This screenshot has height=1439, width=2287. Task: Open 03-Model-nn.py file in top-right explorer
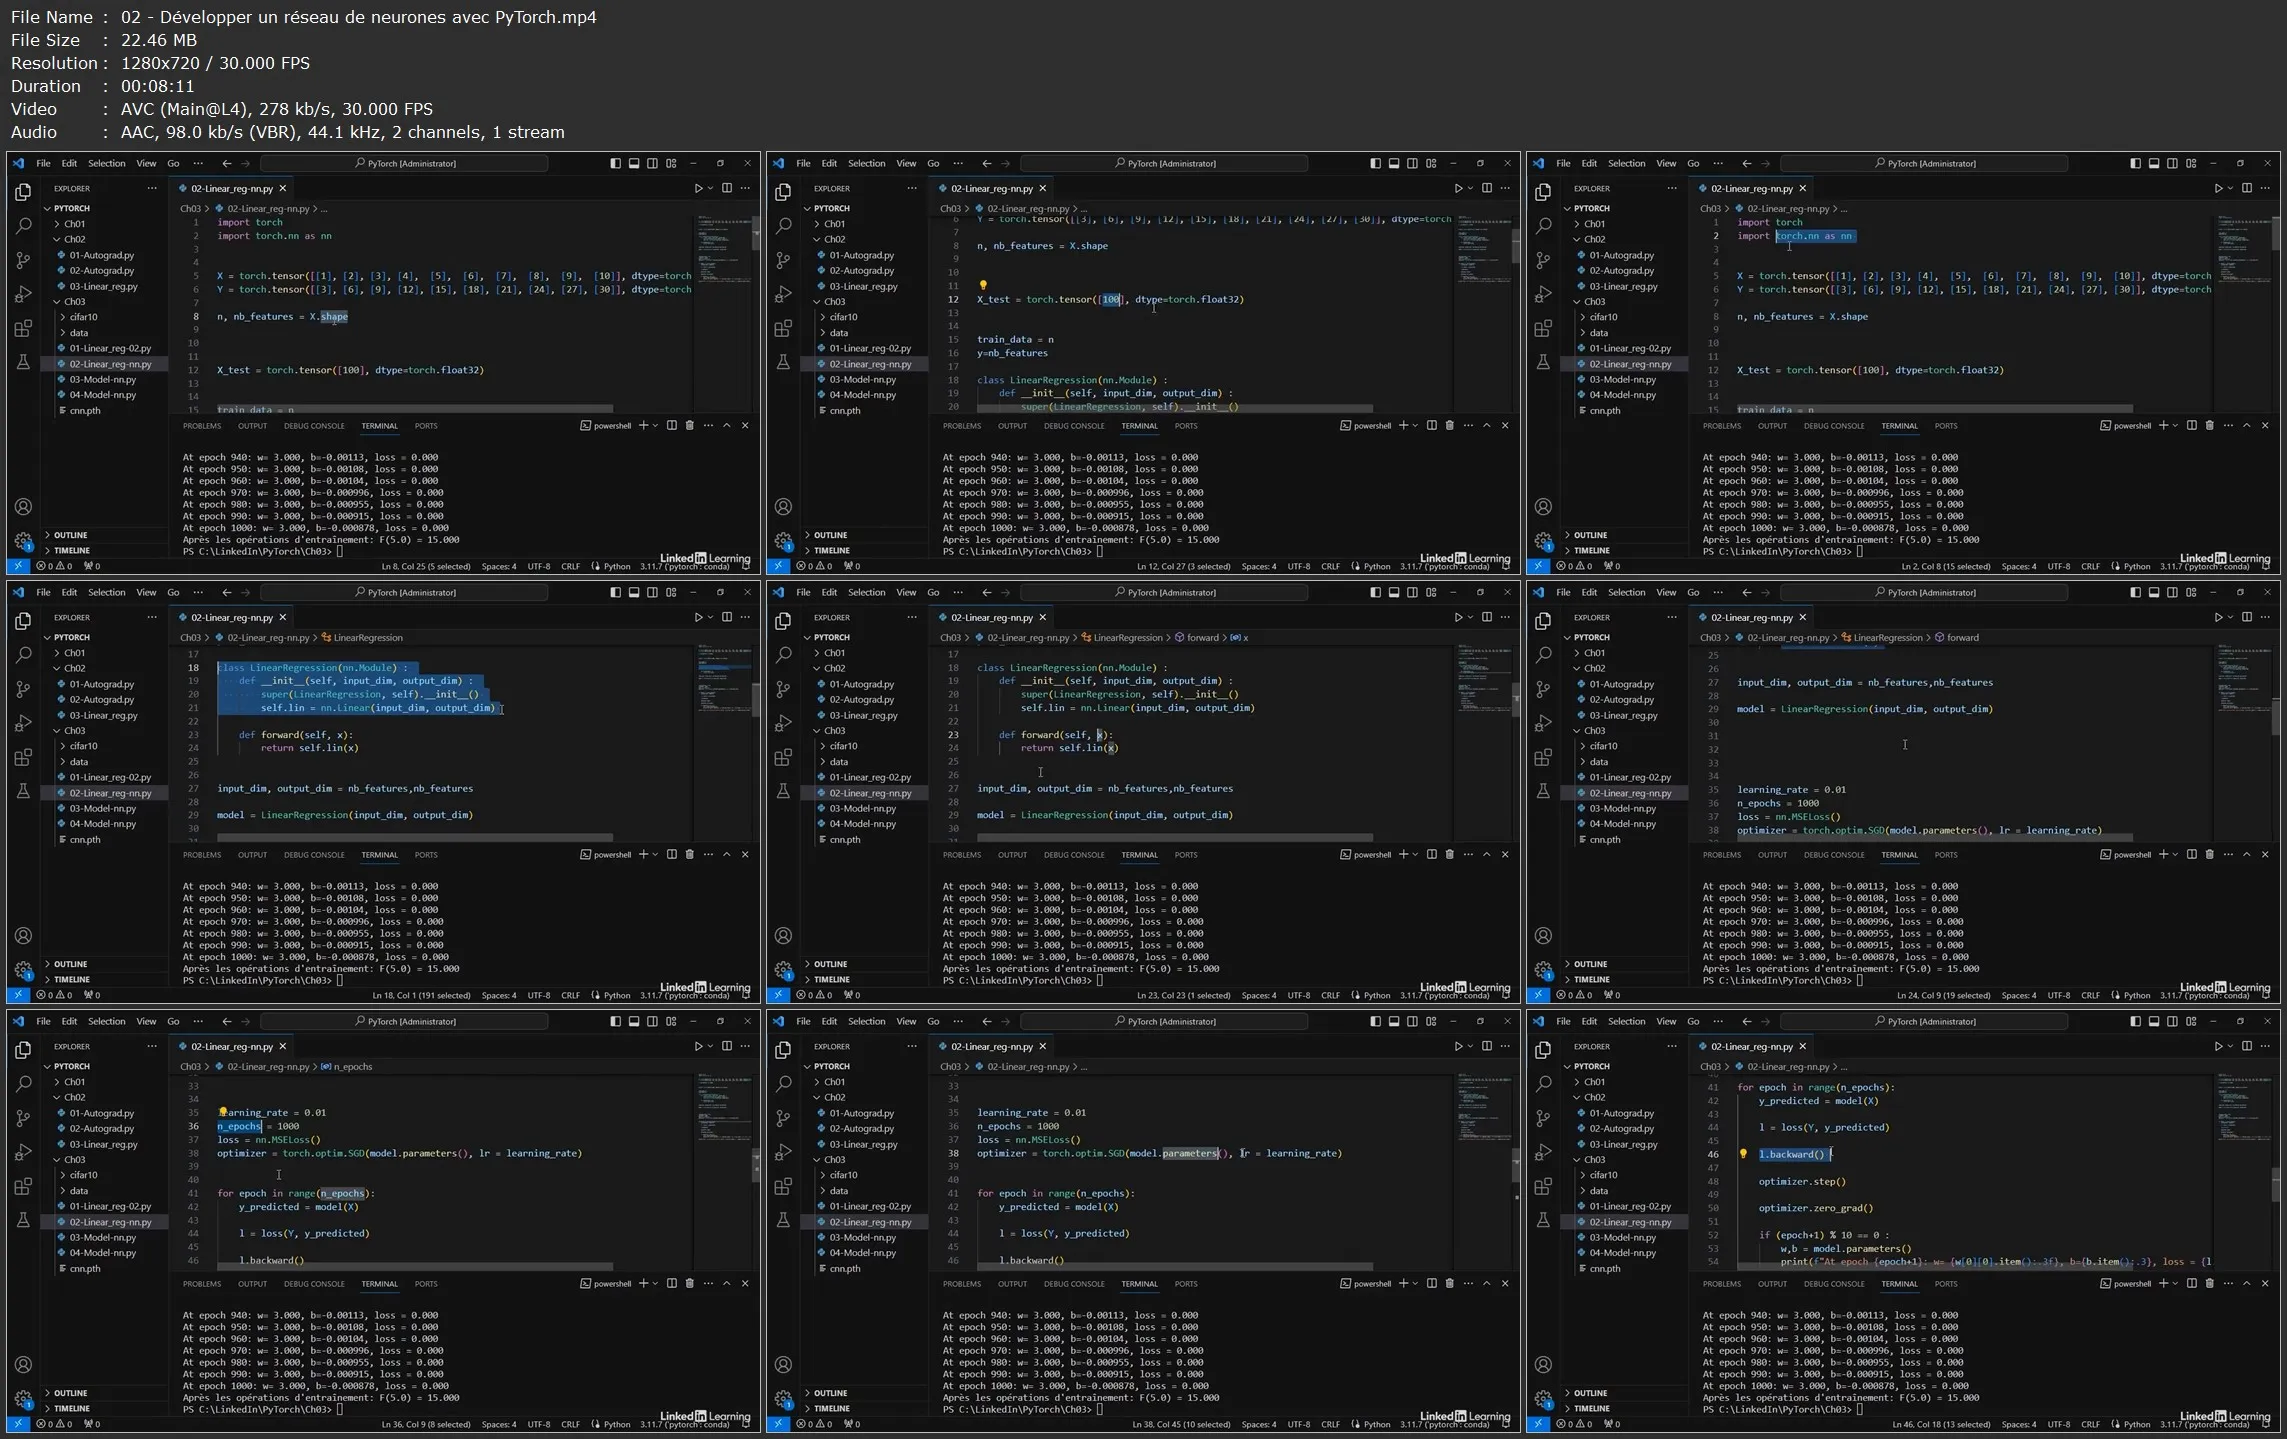[1622, 379]
